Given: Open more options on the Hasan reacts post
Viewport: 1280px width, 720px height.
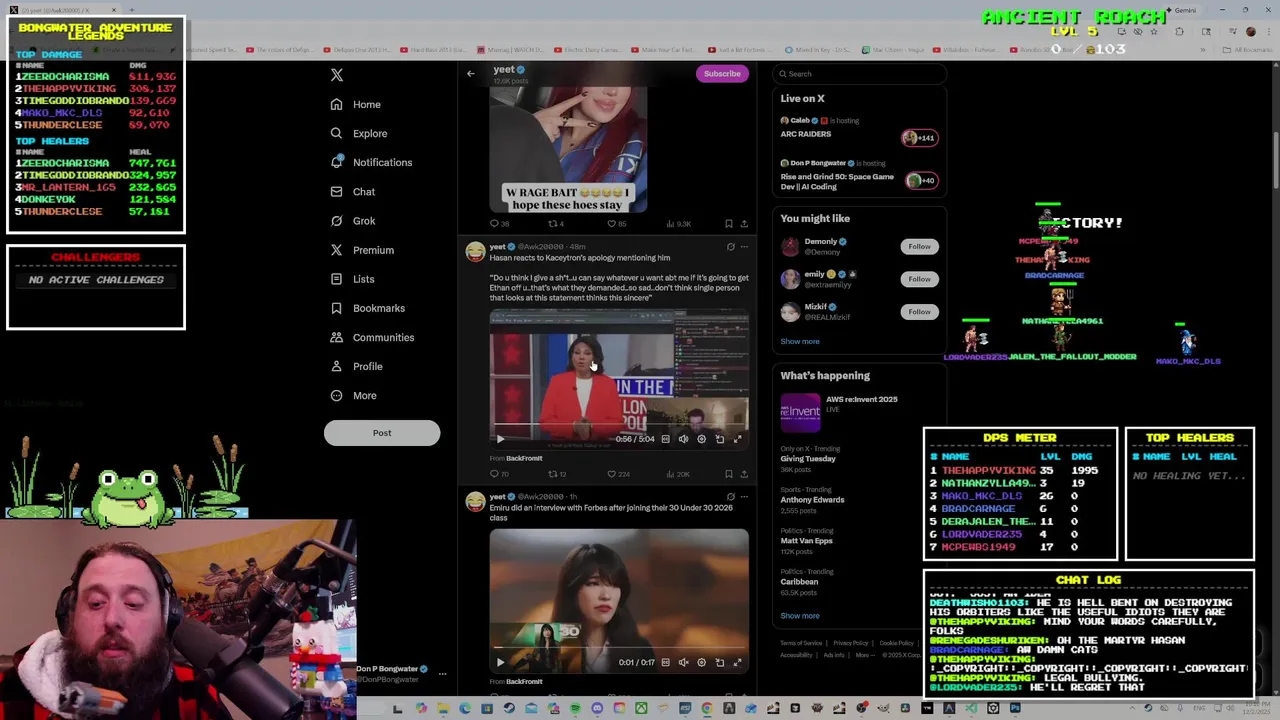Looking at the screenshot, I should tap(743, 246).
